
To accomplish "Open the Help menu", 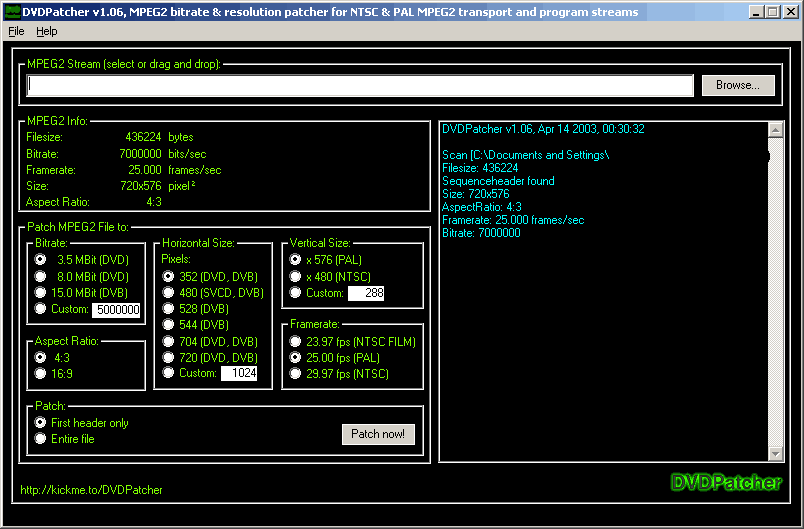I will [47, 32].
